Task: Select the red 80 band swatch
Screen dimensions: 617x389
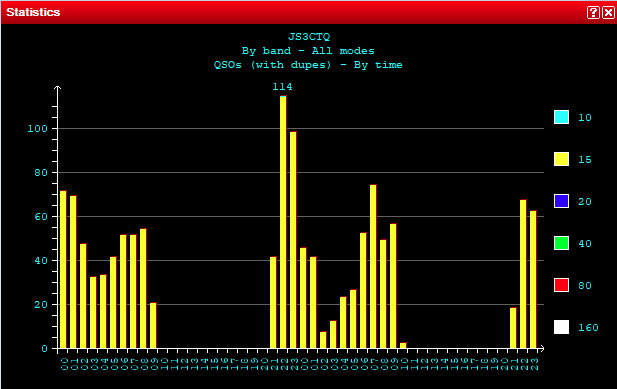Action: tap(561, 285)
